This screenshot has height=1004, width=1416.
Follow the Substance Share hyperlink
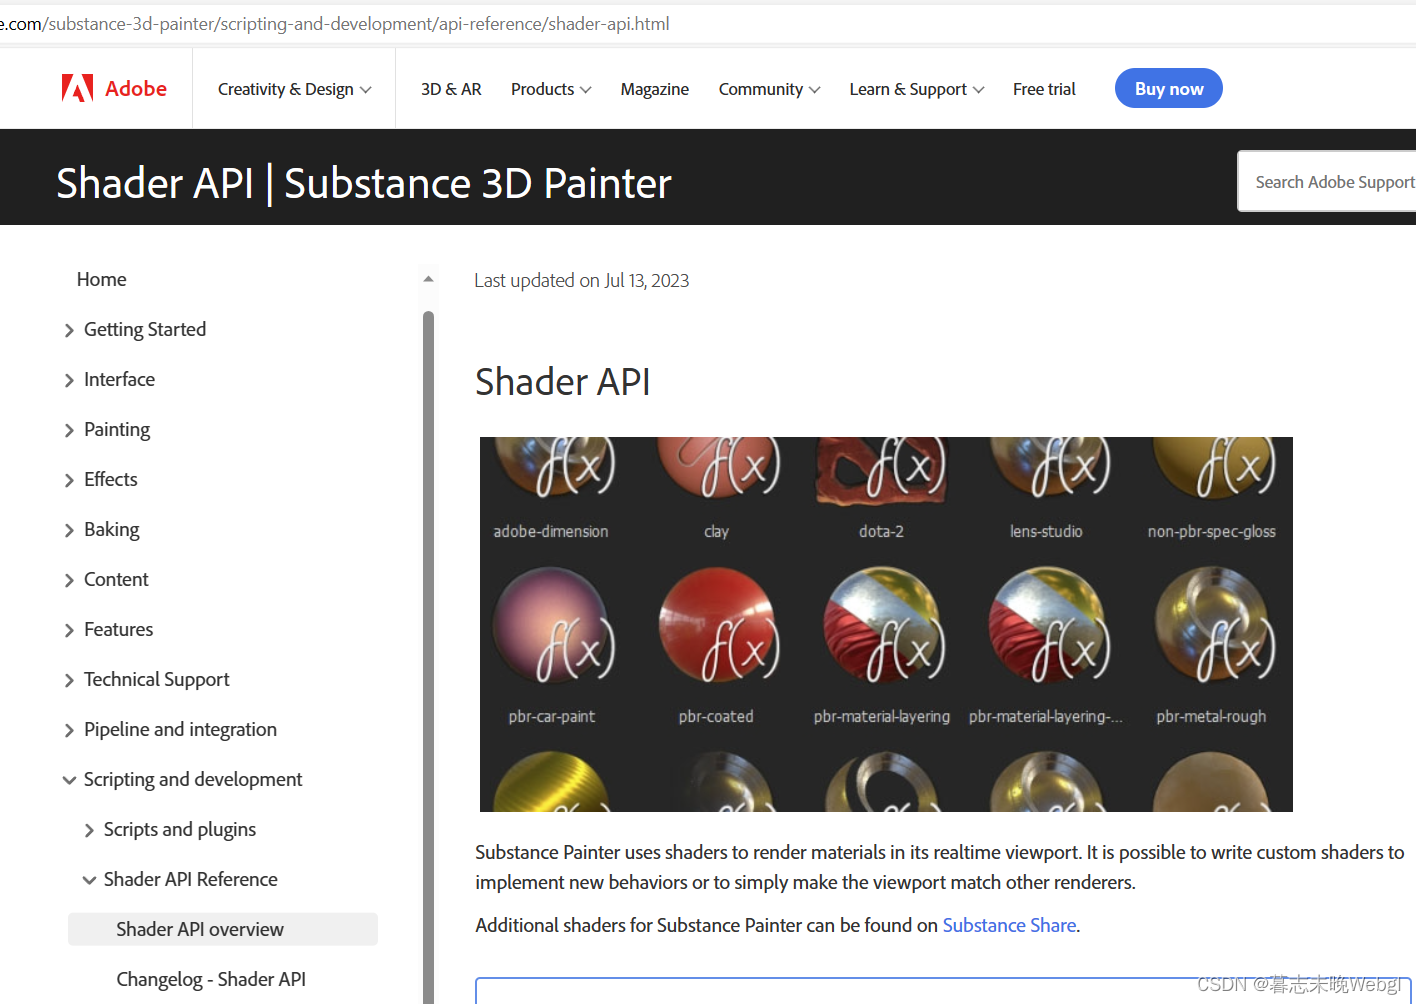1009,925
